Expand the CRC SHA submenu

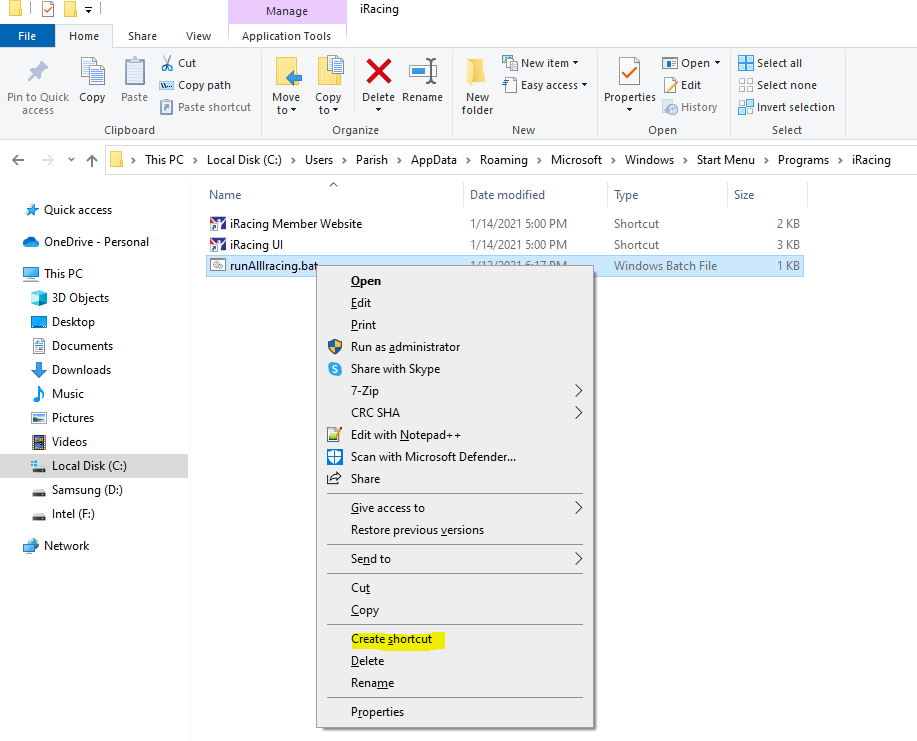455,413
